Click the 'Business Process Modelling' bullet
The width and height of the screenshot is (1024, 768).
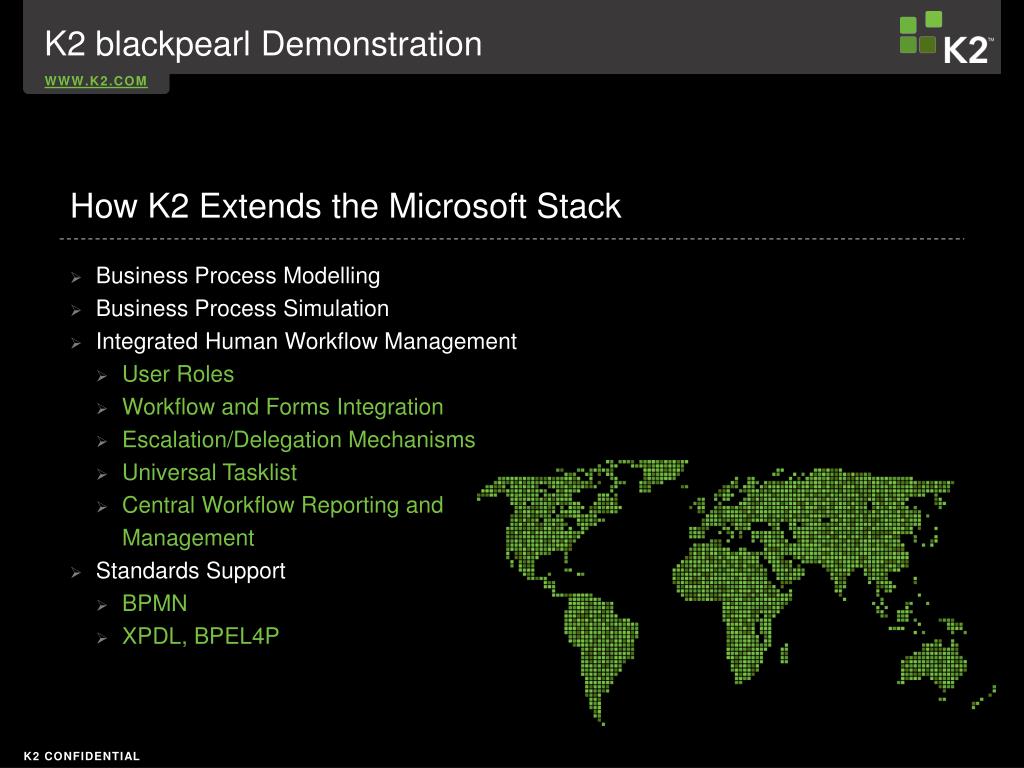pyautogui.click(x=238, y=276)
